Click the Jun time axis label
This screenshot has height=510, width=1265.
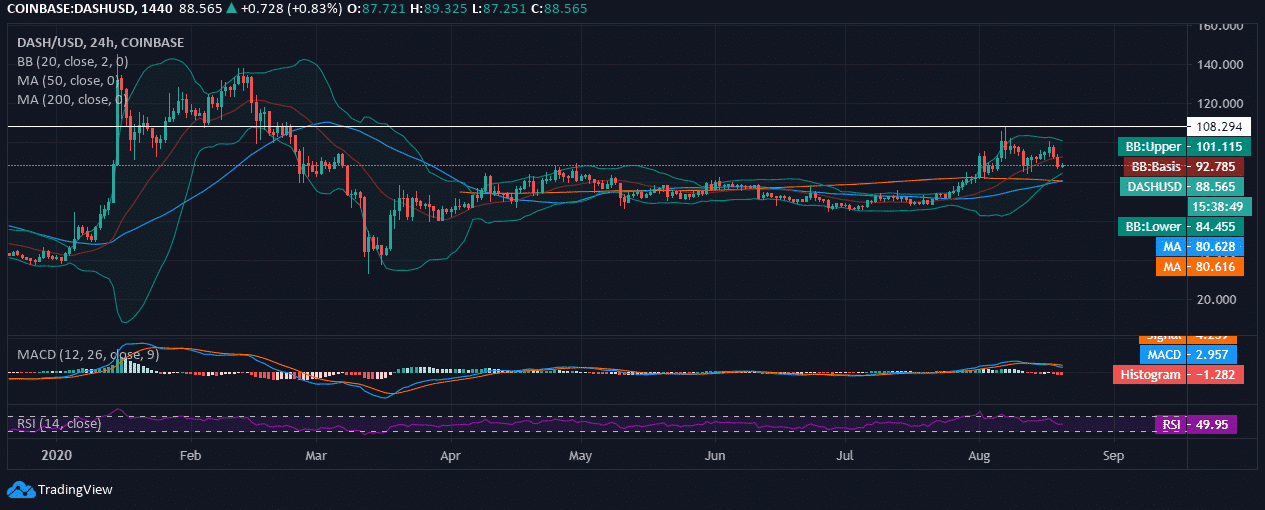tap(715, 455)
